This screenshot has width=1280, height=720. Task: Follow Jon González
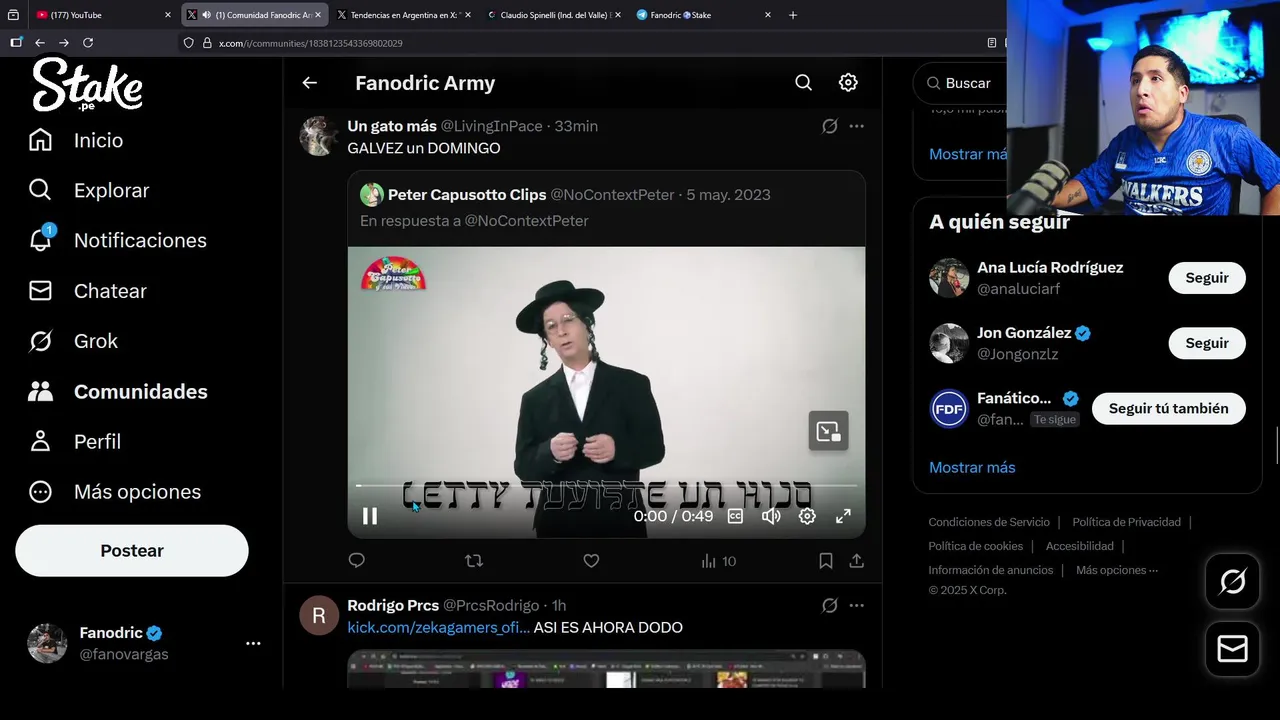[x=1207, y=343]
